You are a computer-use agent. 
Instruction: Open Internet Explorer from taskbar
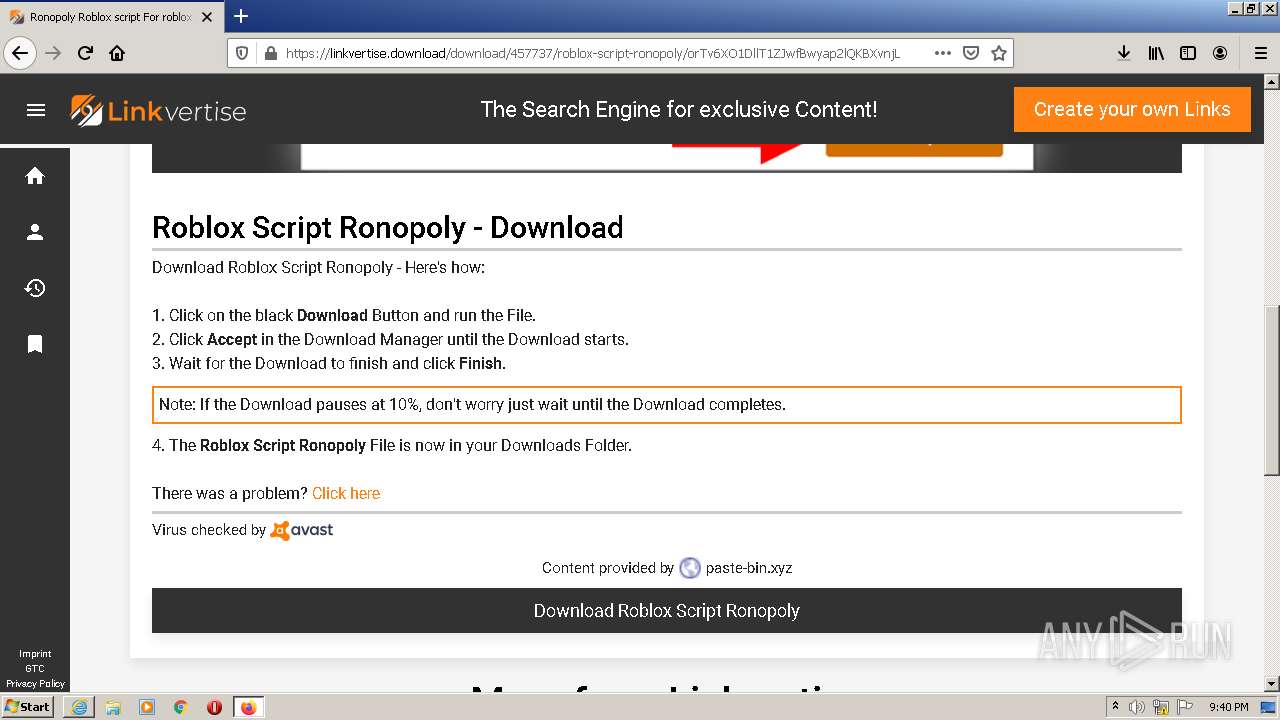[x=79, y=707]
